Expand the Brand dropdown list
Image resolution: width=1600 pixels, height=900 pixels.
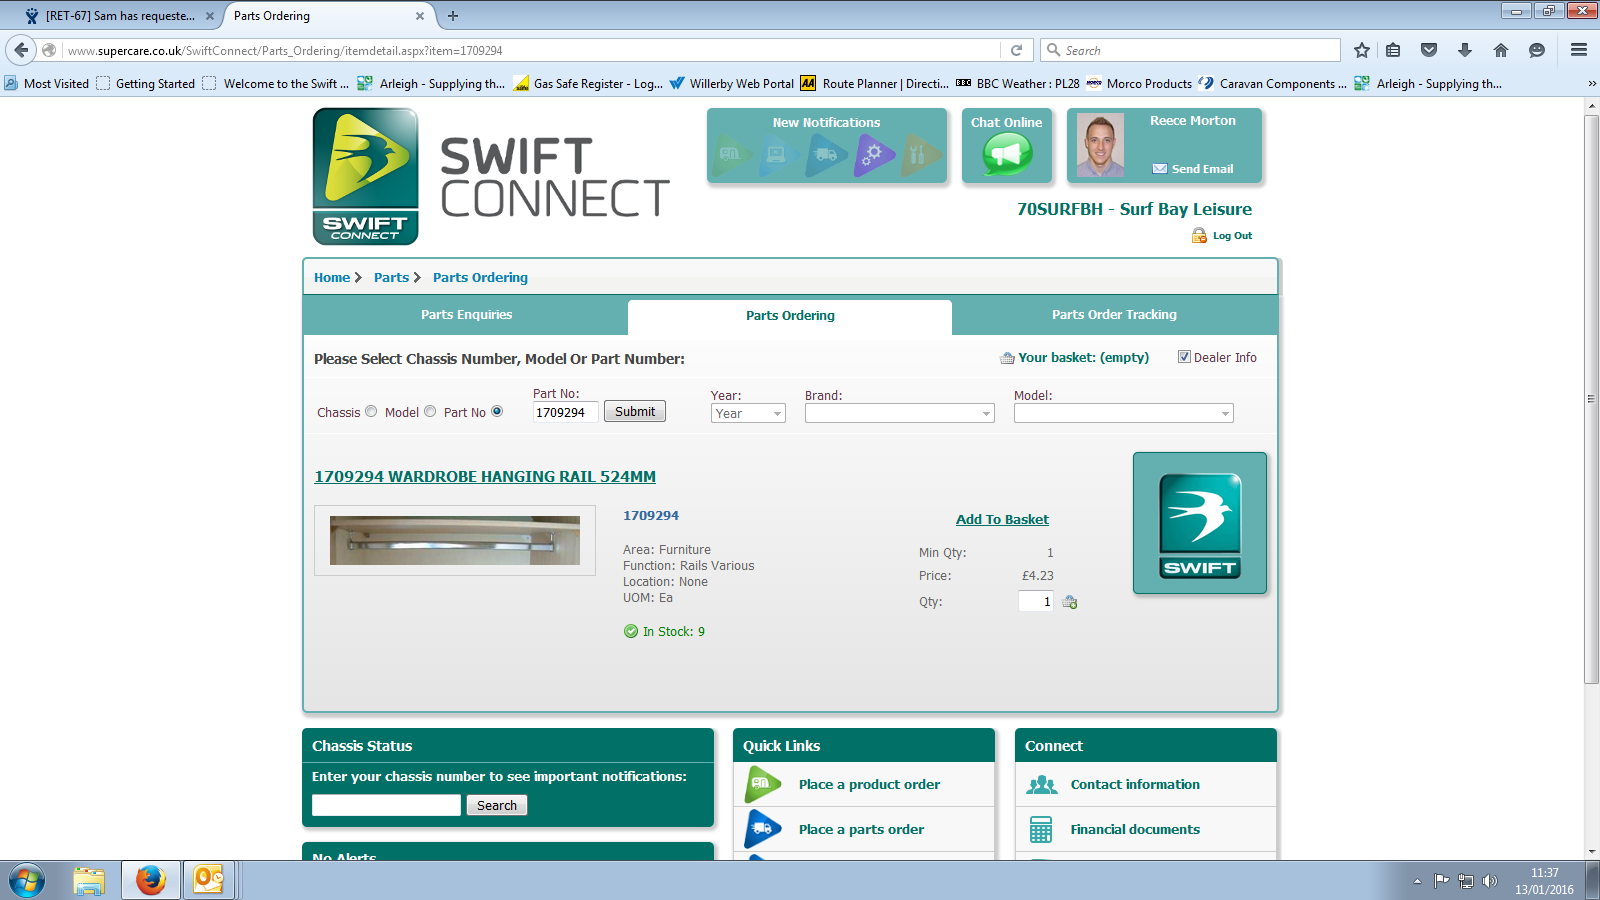[x=899, y=414]
